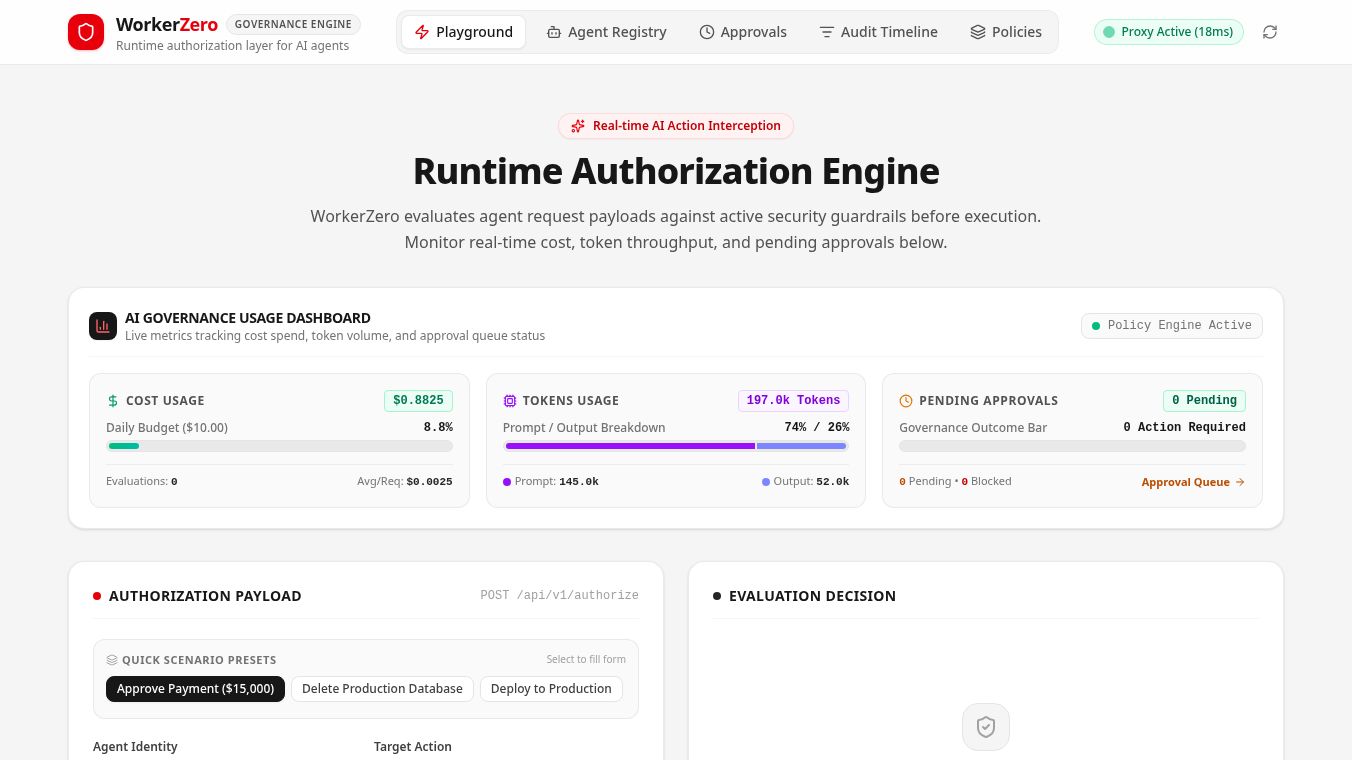Click the dollar sign icon on Cost Usage

(x=113, y=401)
